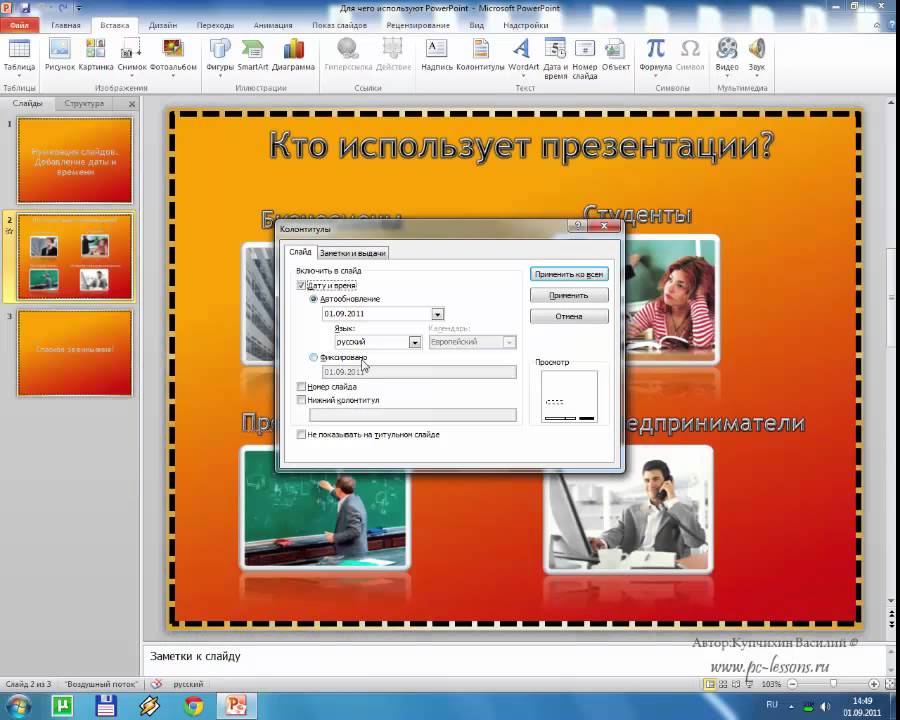Expand the Таблица dropdown arrow
The width and height of the screenshot is (900, 720).
19,75
